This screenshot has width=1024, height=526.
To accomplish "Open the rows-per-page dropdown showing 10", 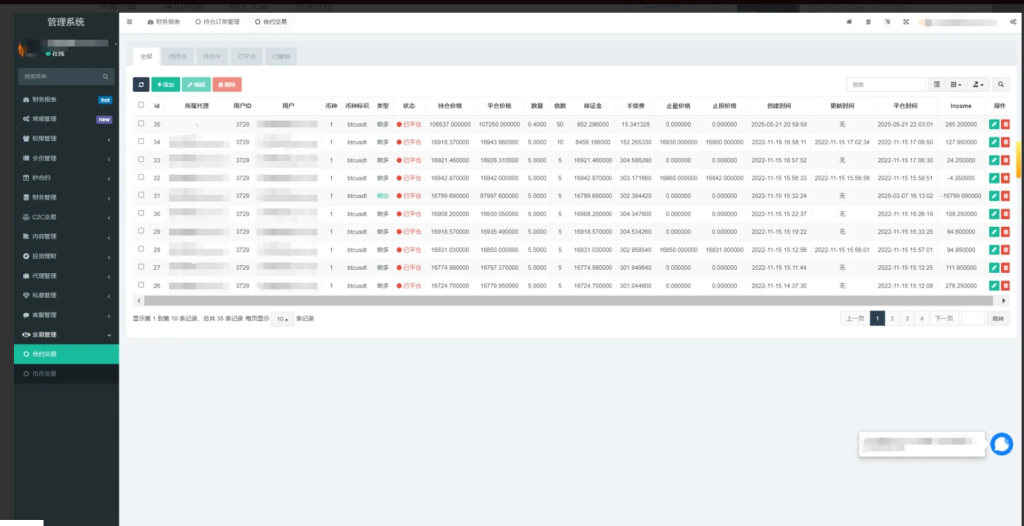I will coord(282,319).
